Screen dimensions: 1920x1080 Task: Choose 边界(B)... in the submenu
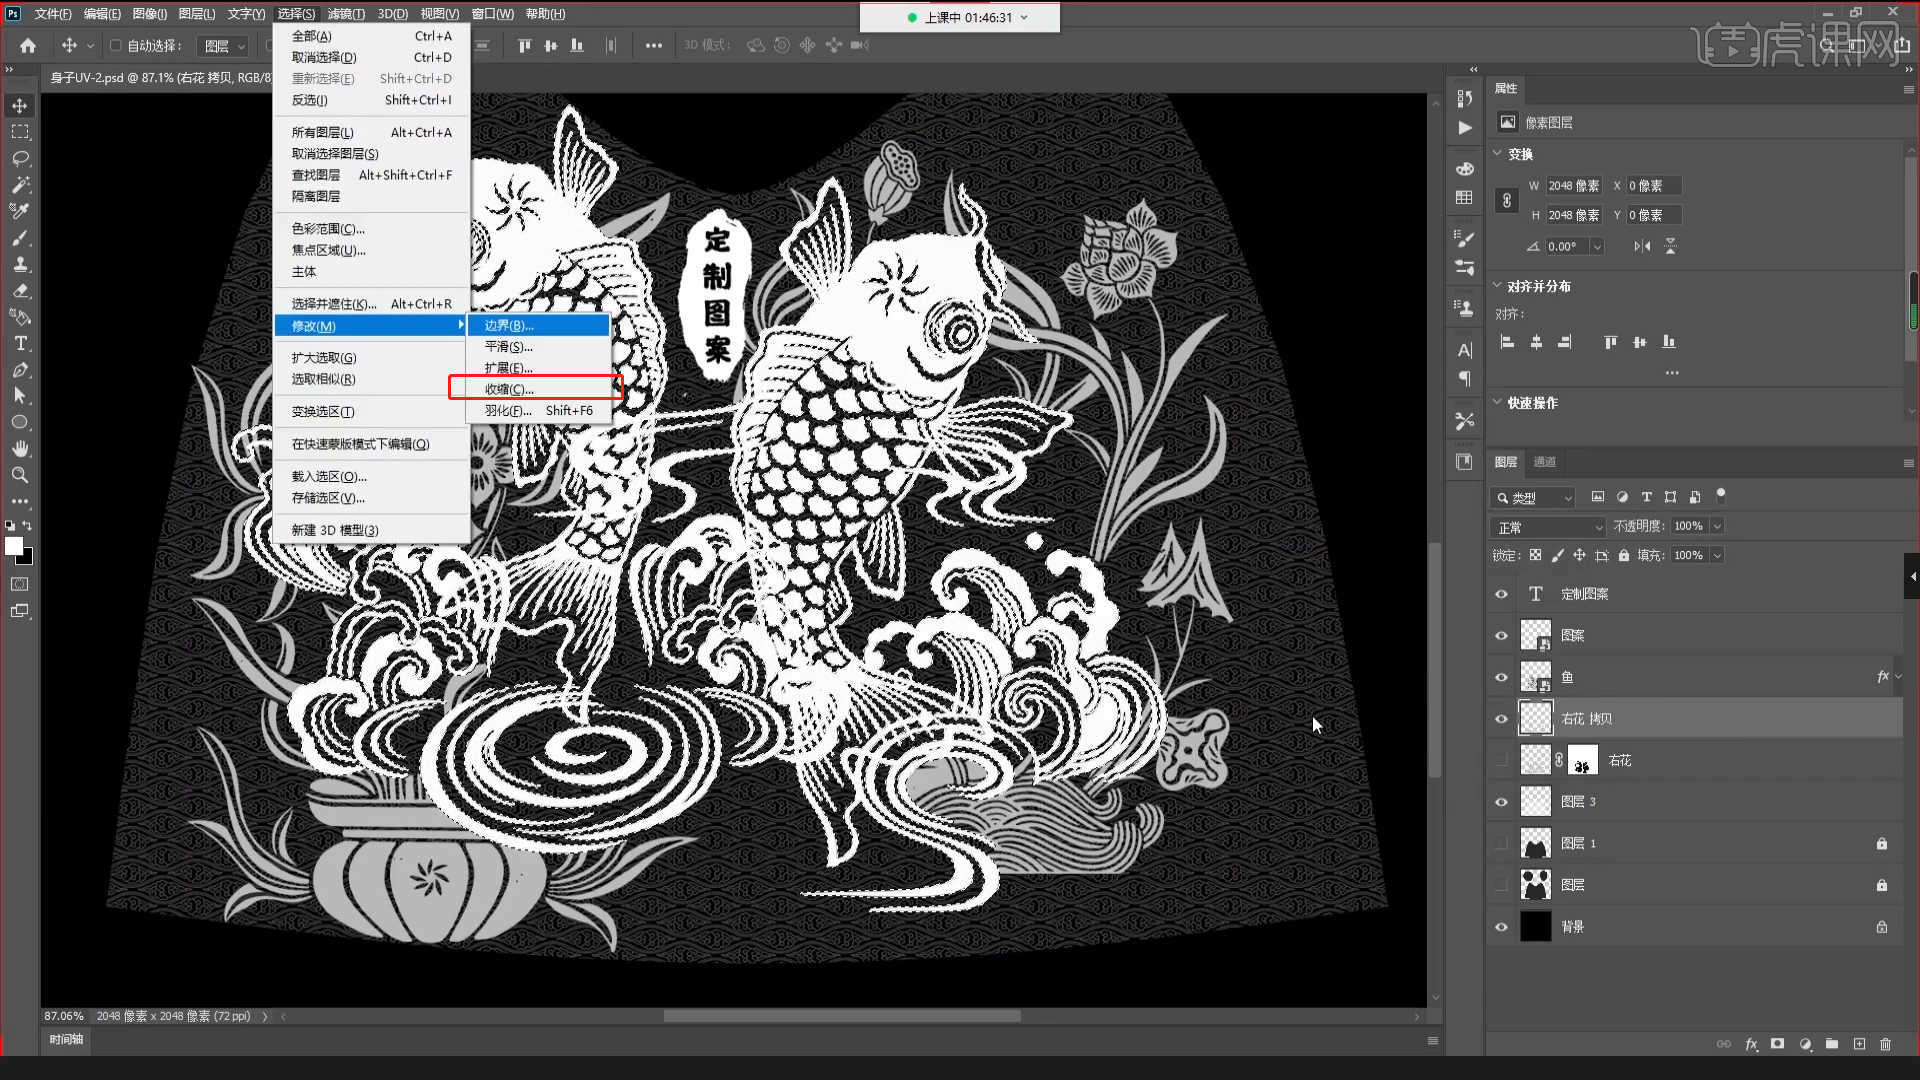[x=539, y=325]
